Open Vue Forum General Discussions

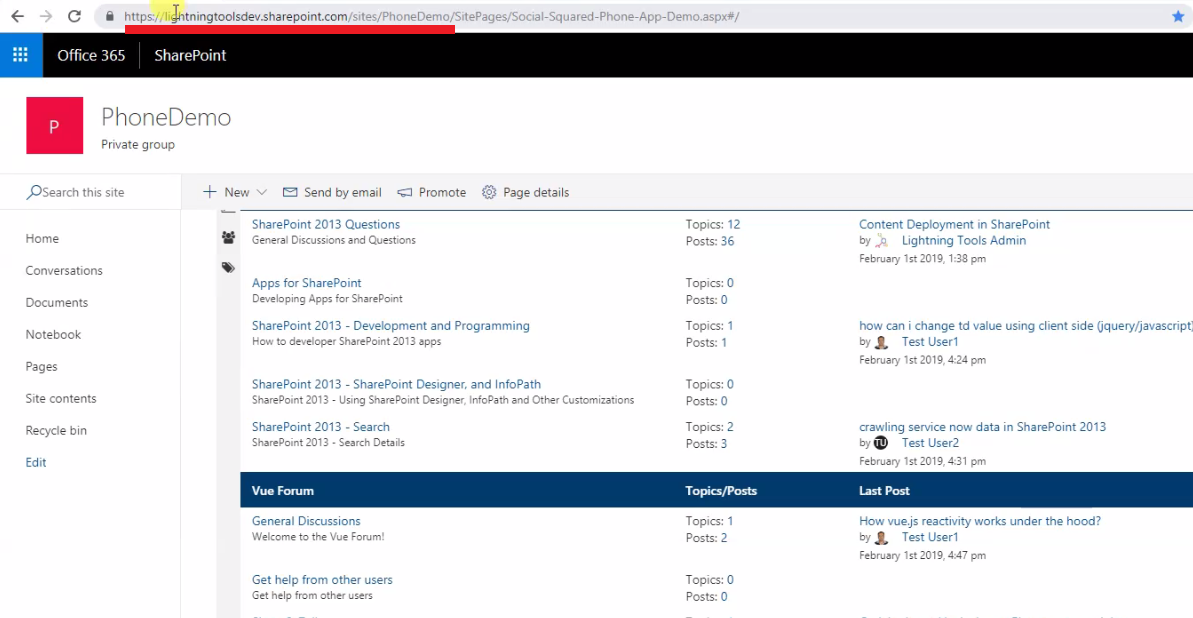click(x=306, y=521)
